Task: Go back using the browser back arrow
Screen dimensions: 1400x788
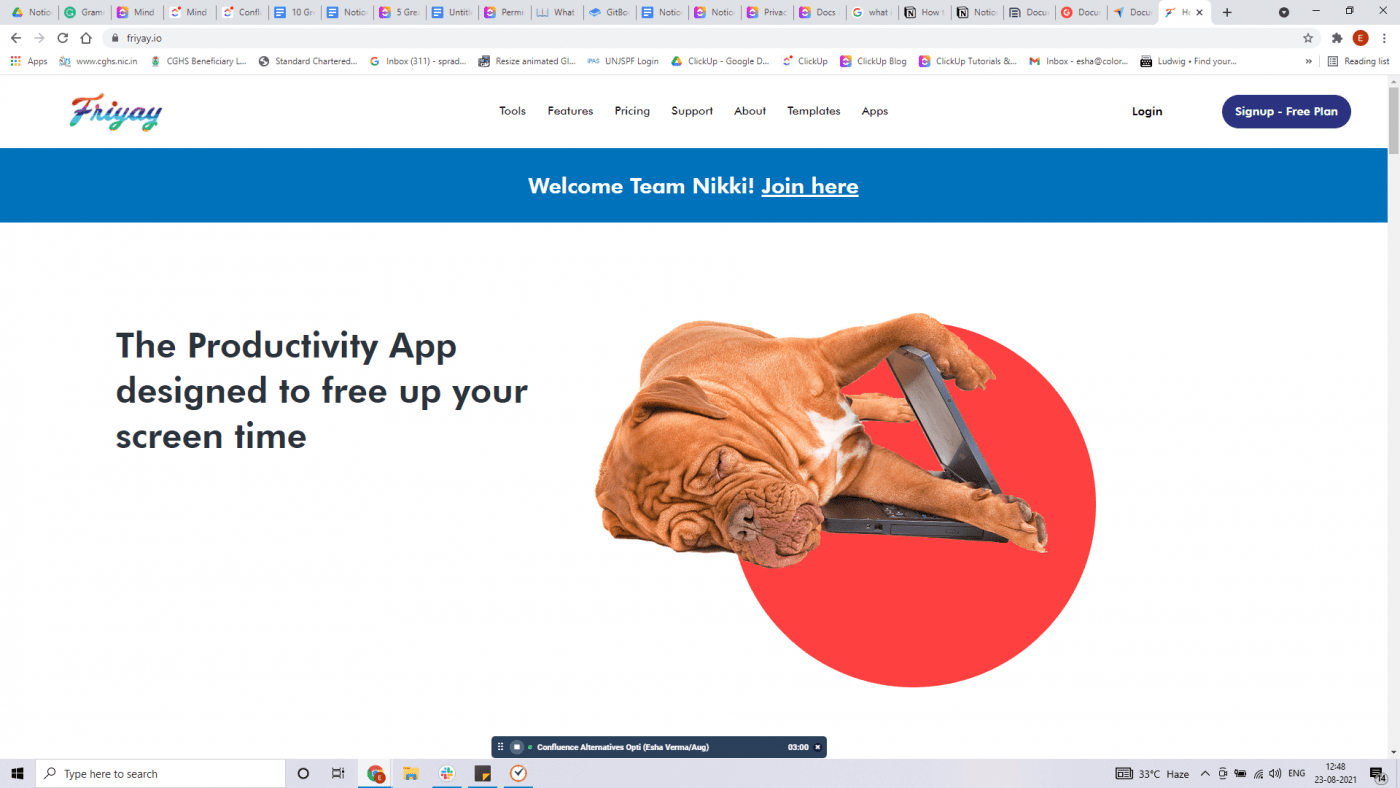Action: [x=15, y=38]
